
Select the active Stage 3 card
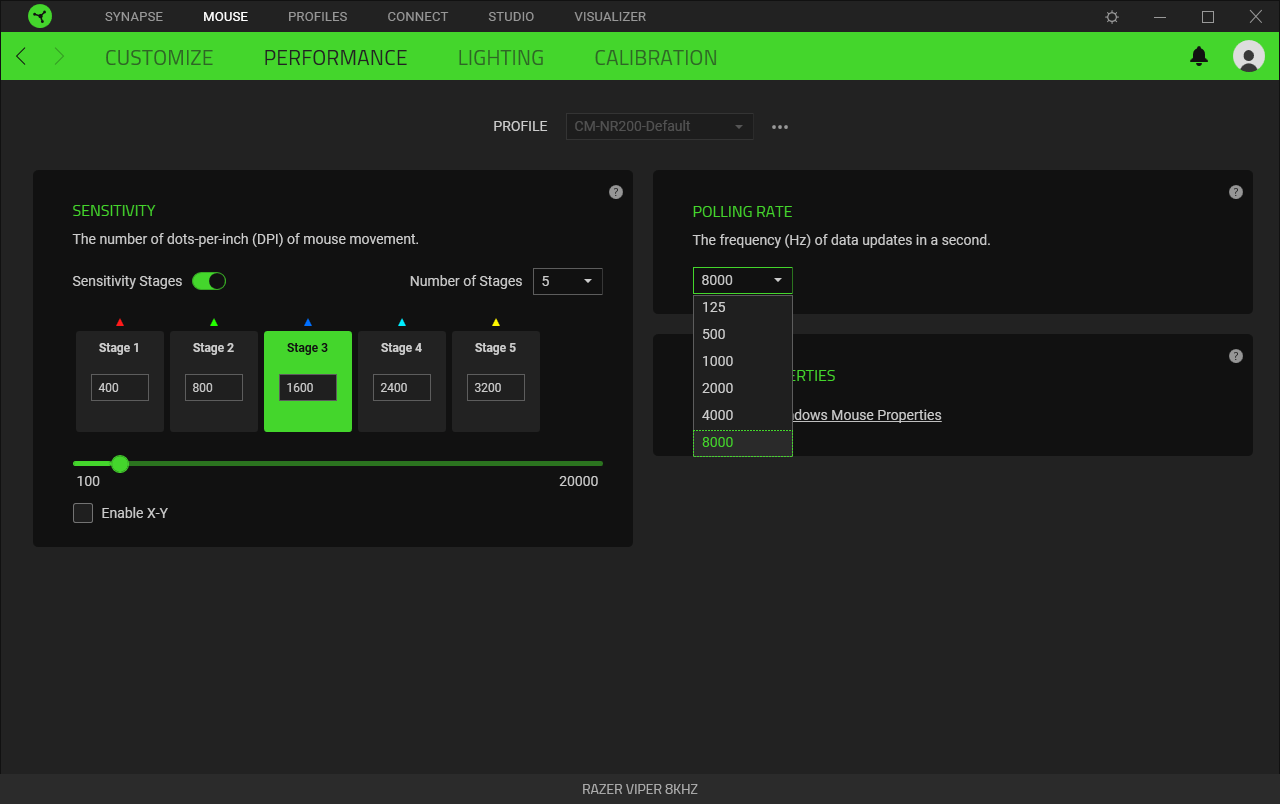coord(308,381)
